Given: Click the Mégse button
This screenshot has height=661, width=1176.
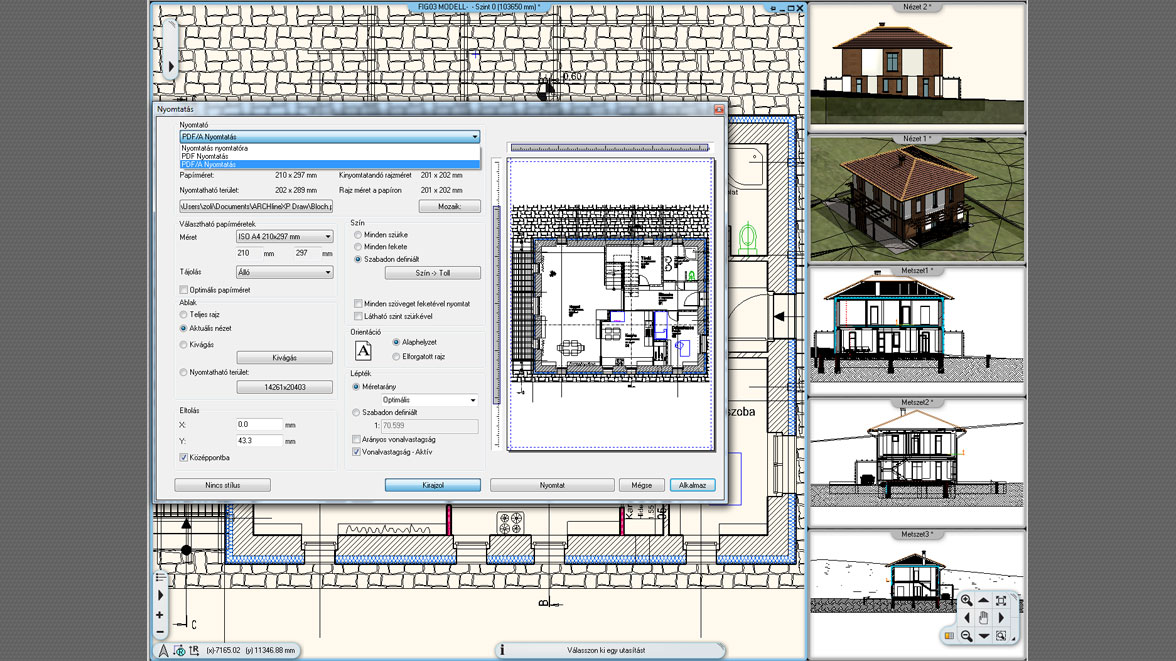Looking at the screenshot, I should click(x=641, y=485).
